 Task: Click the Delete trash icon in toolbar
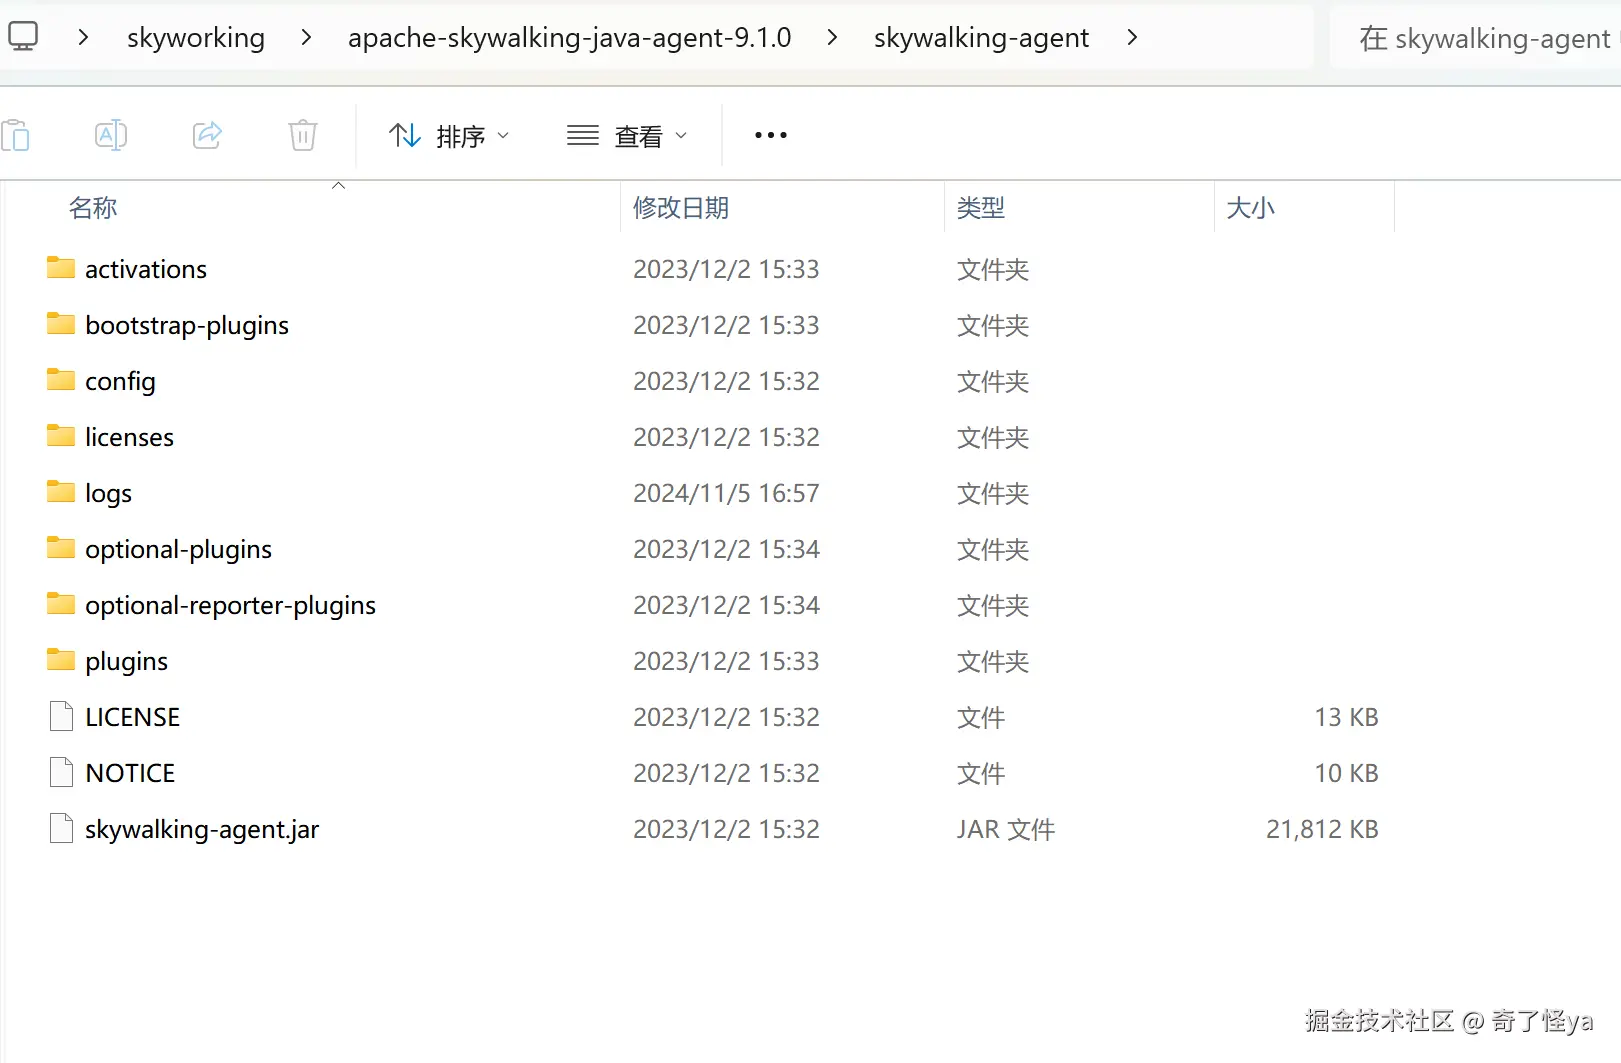coord(303,135)
